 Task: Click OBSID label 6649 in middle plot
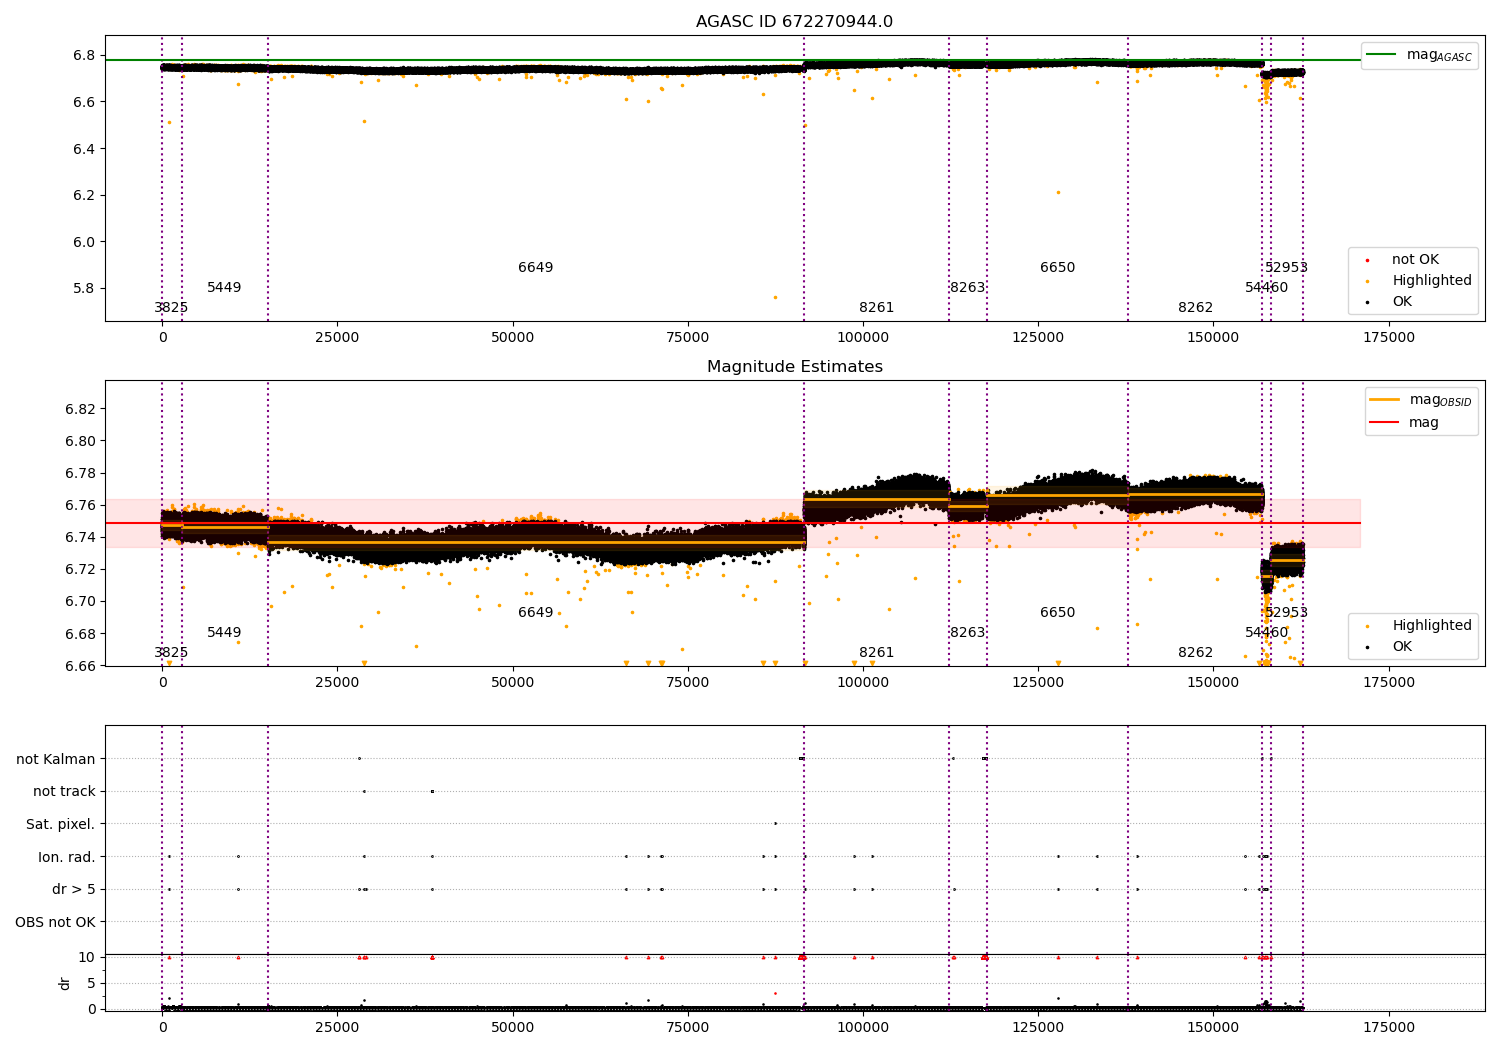click(535, 613)
